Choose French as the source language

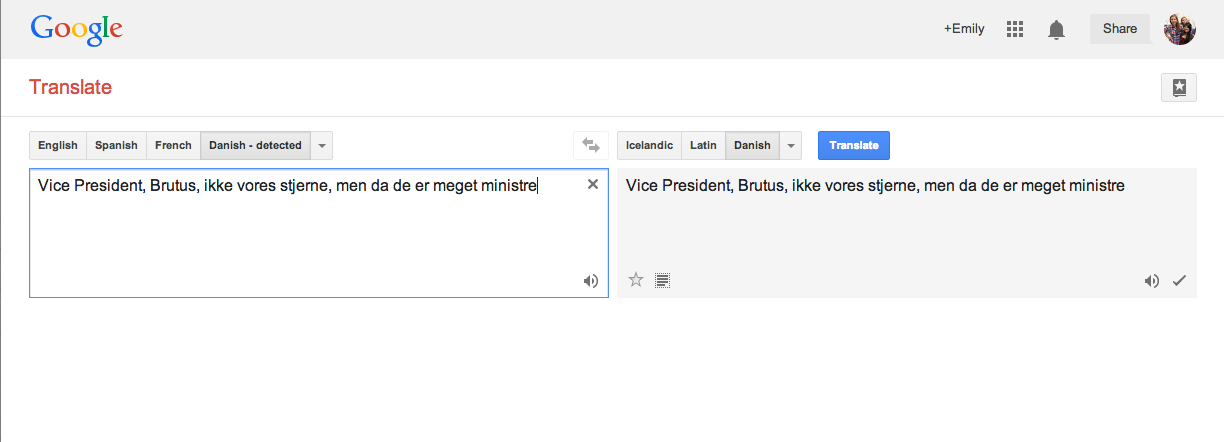[173, 145]
